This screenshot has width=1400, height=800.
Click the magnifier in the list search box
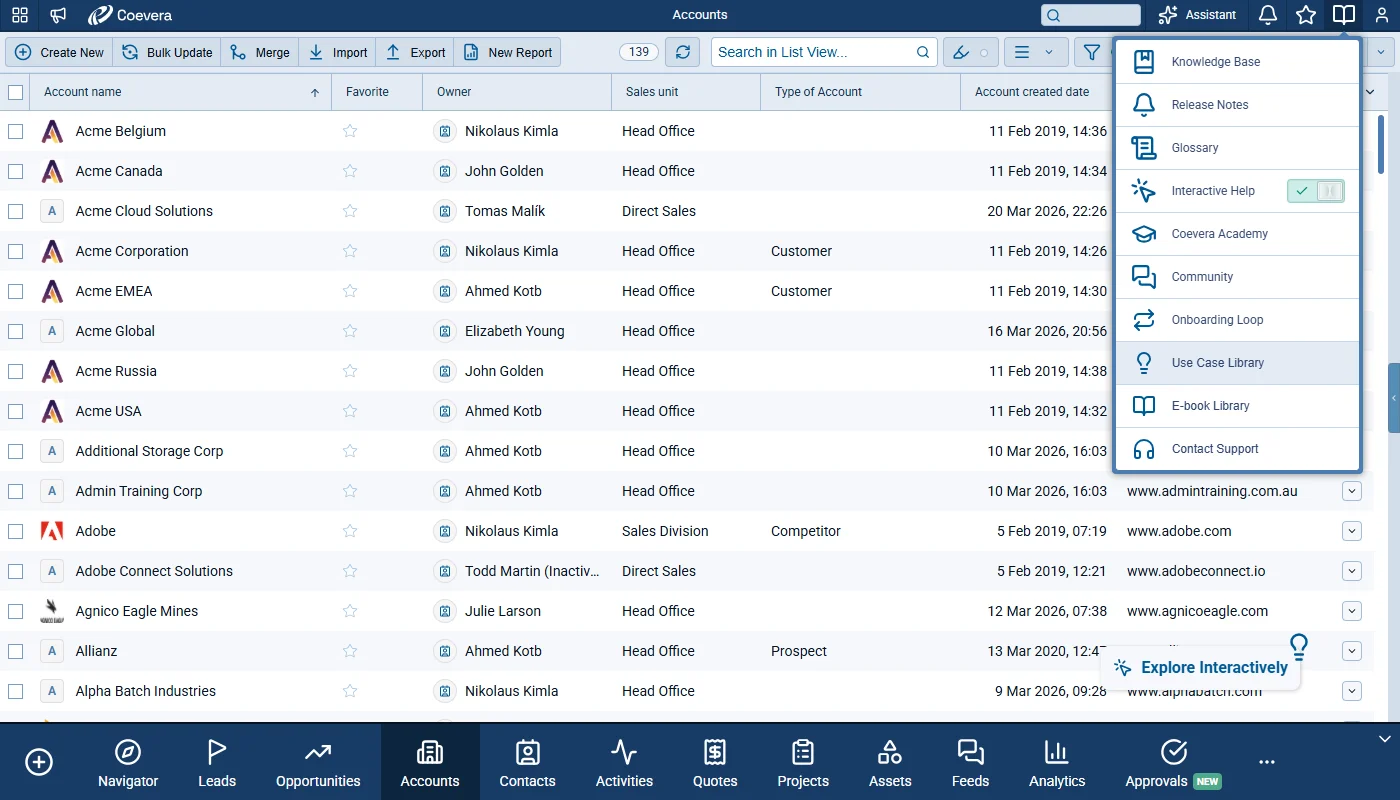[x=923, y=52]
